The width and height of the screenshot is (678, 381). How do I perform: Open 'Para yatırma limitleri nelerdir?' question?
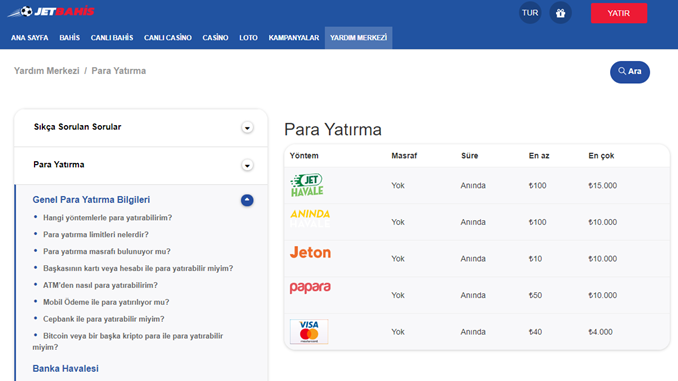(96, 234)
